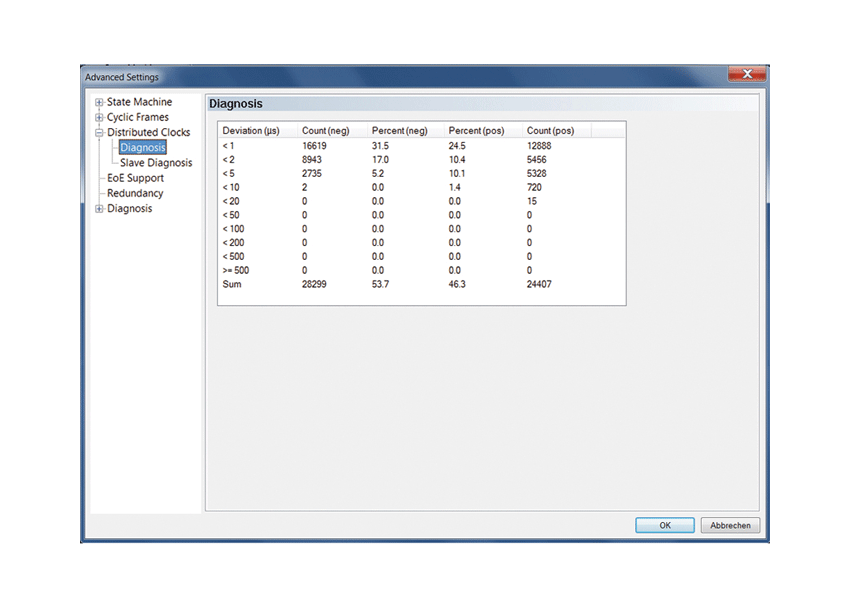
Task: Click the percent value 31.5
Action: click(380, 146)
